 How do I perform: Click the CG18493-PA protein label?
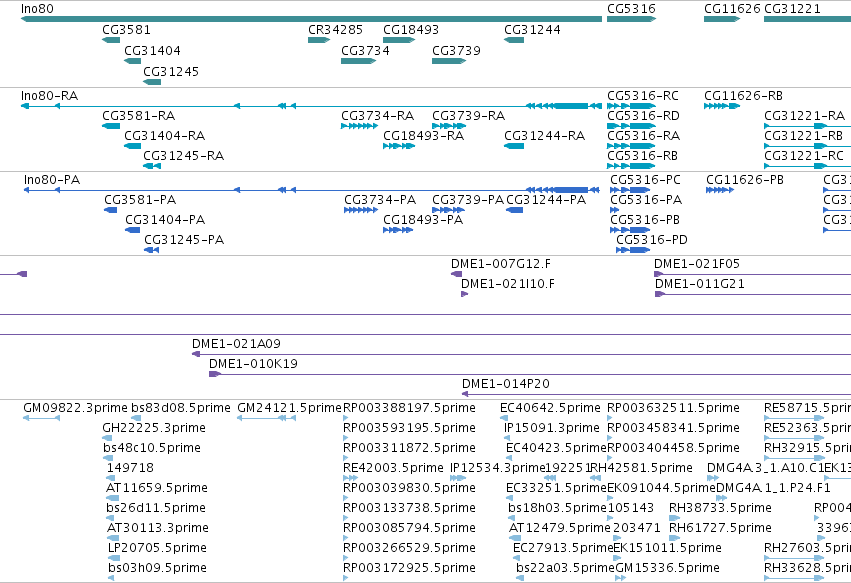423,220
